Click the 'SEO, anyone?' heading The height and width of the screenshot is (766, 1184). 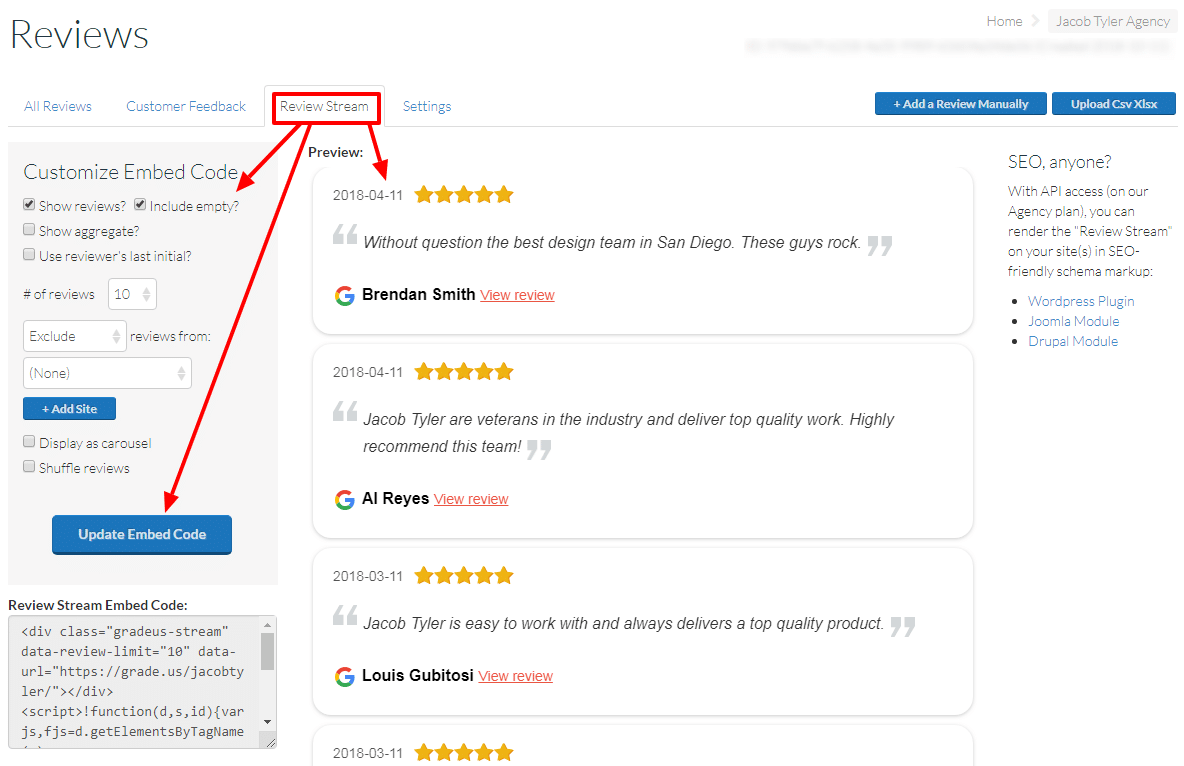pos(1059,162)
